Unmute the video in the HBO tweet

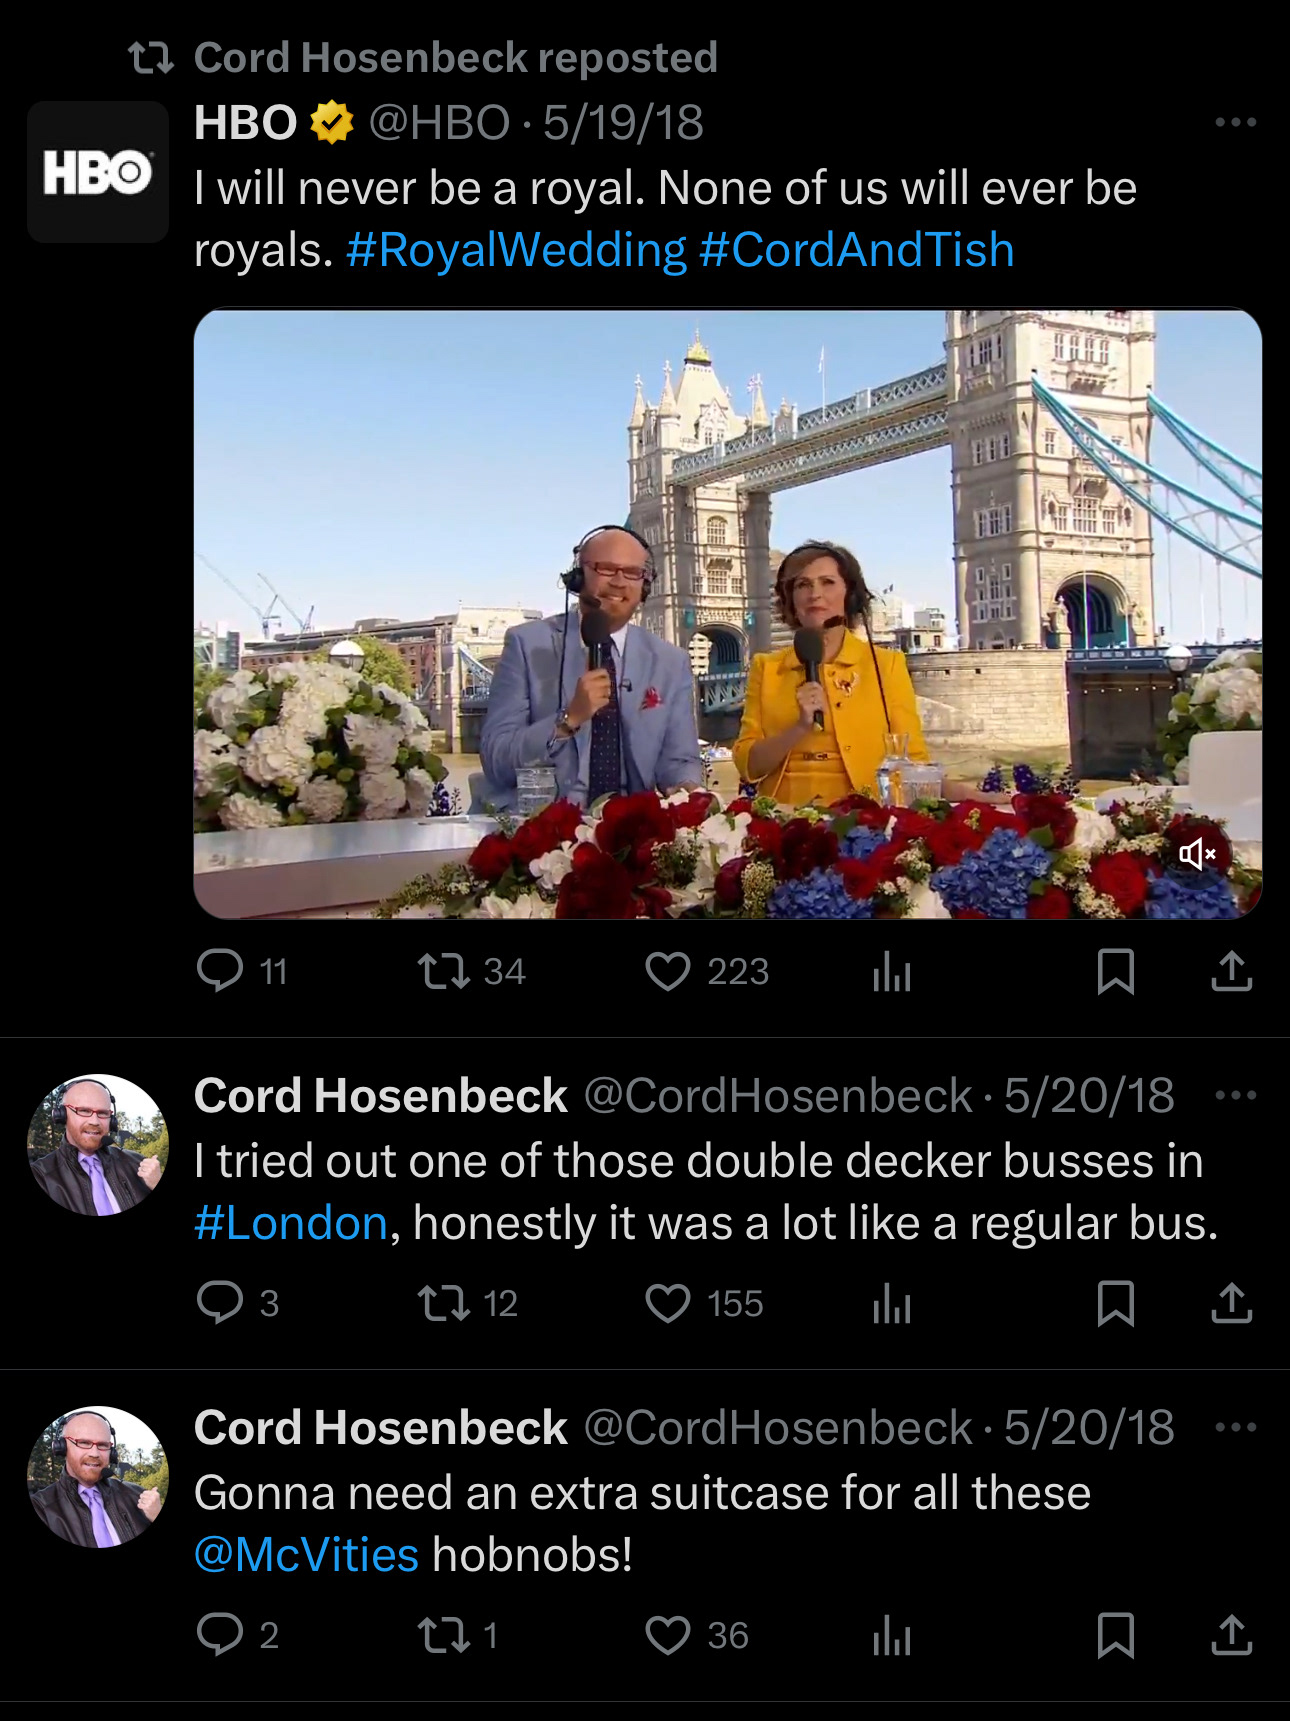coord(1196,854)
